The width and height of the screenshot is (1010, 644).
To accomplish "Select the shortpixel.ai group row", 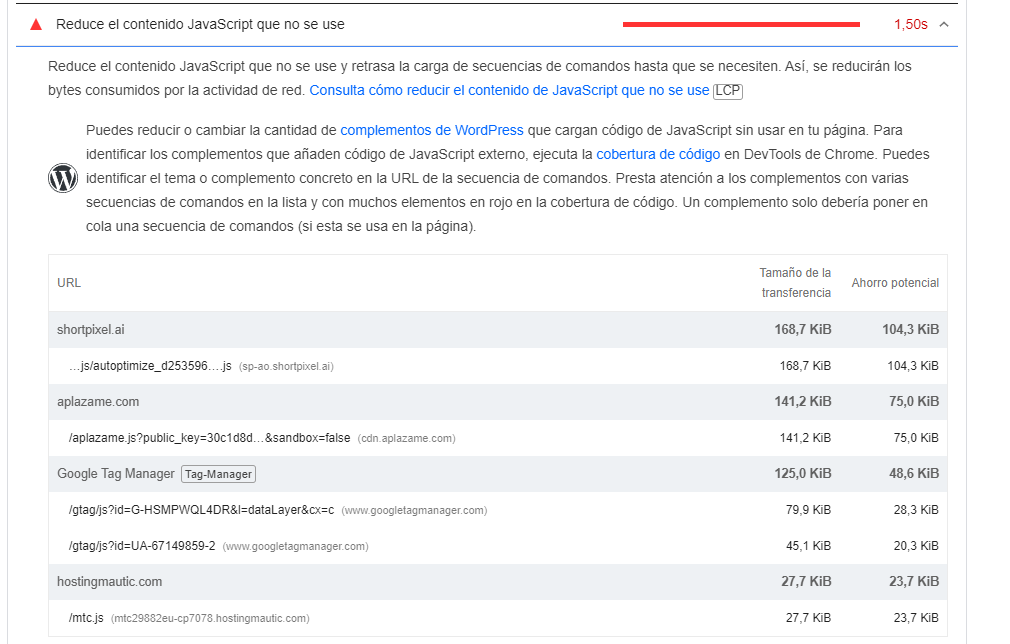I will pyautogui.click(x=498, y=330).
